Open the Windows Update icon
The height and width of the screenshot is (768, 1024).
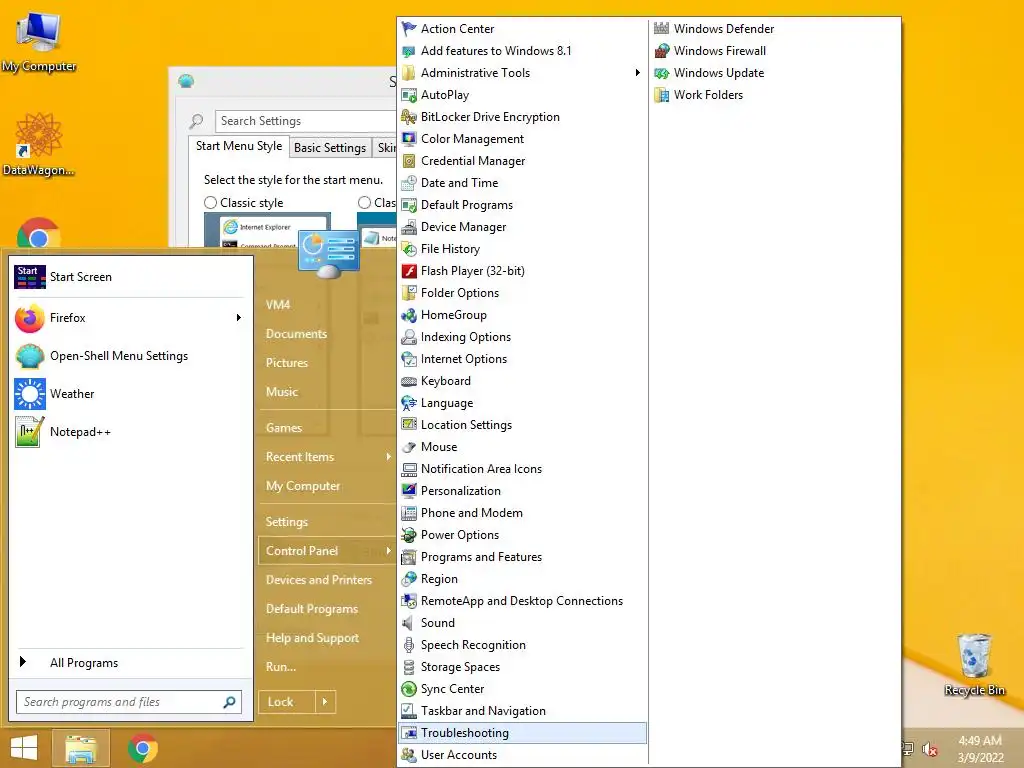662,72
